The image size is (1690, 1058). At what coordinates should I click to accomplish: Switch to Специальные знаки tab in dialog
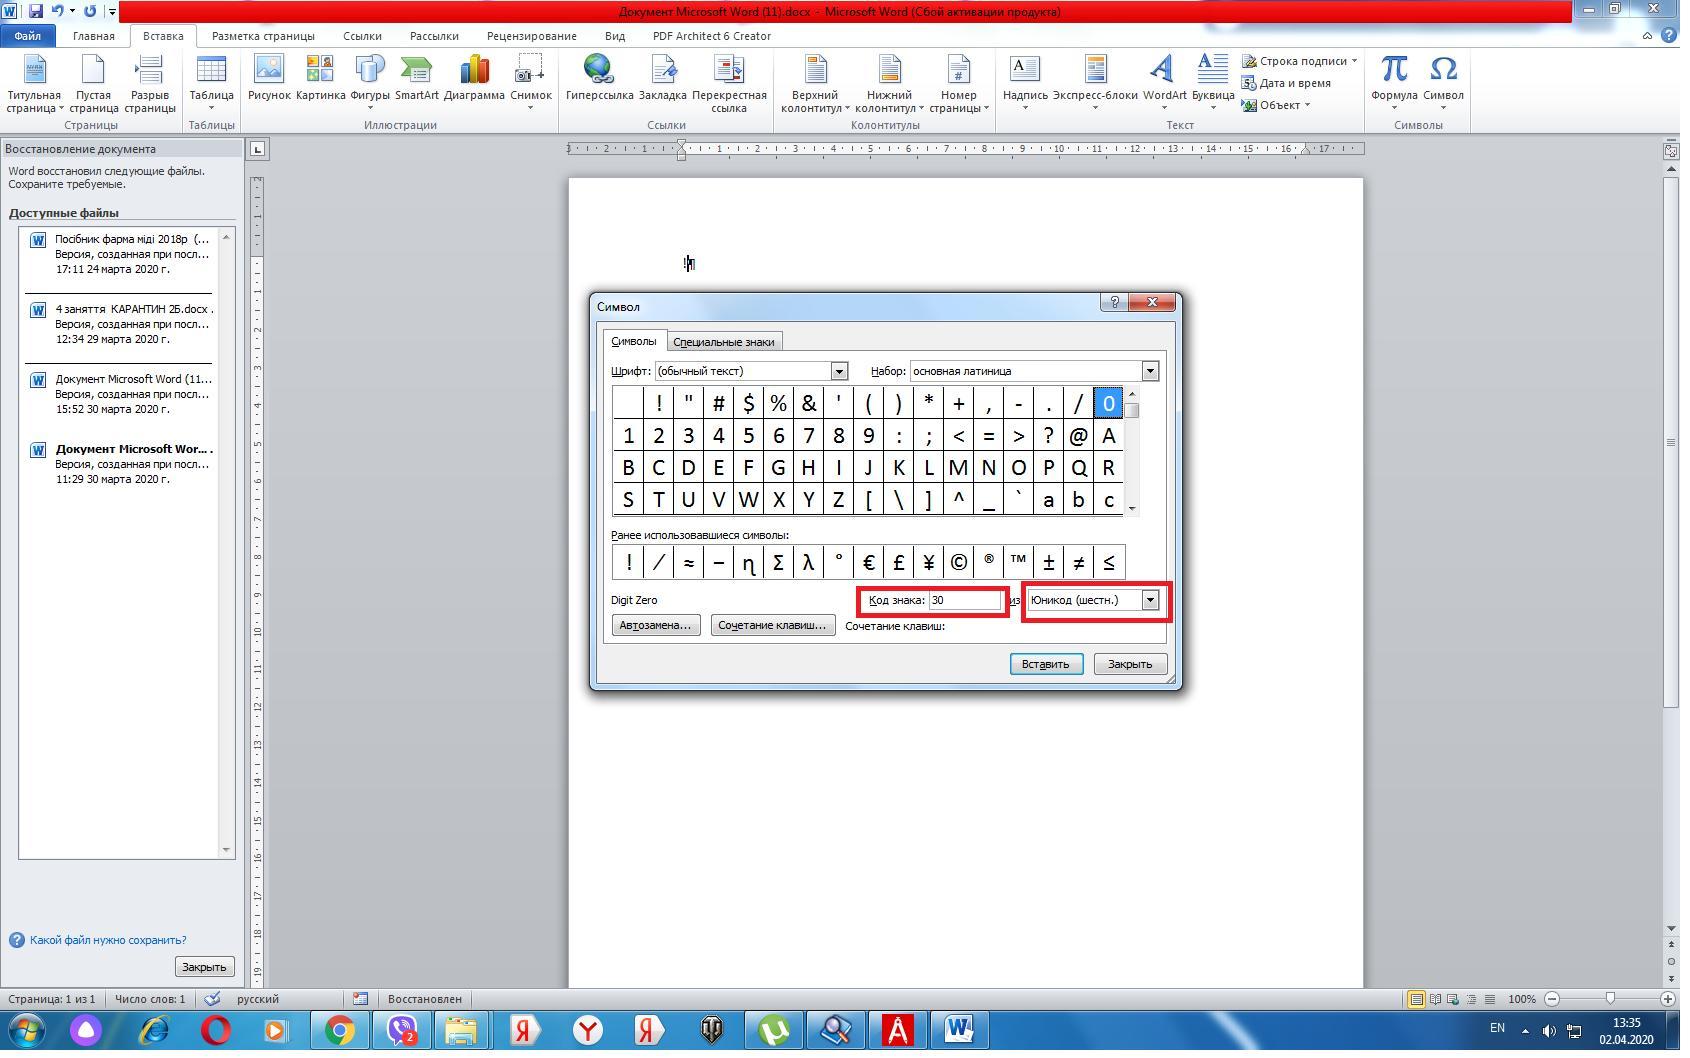tap(724, 342)
